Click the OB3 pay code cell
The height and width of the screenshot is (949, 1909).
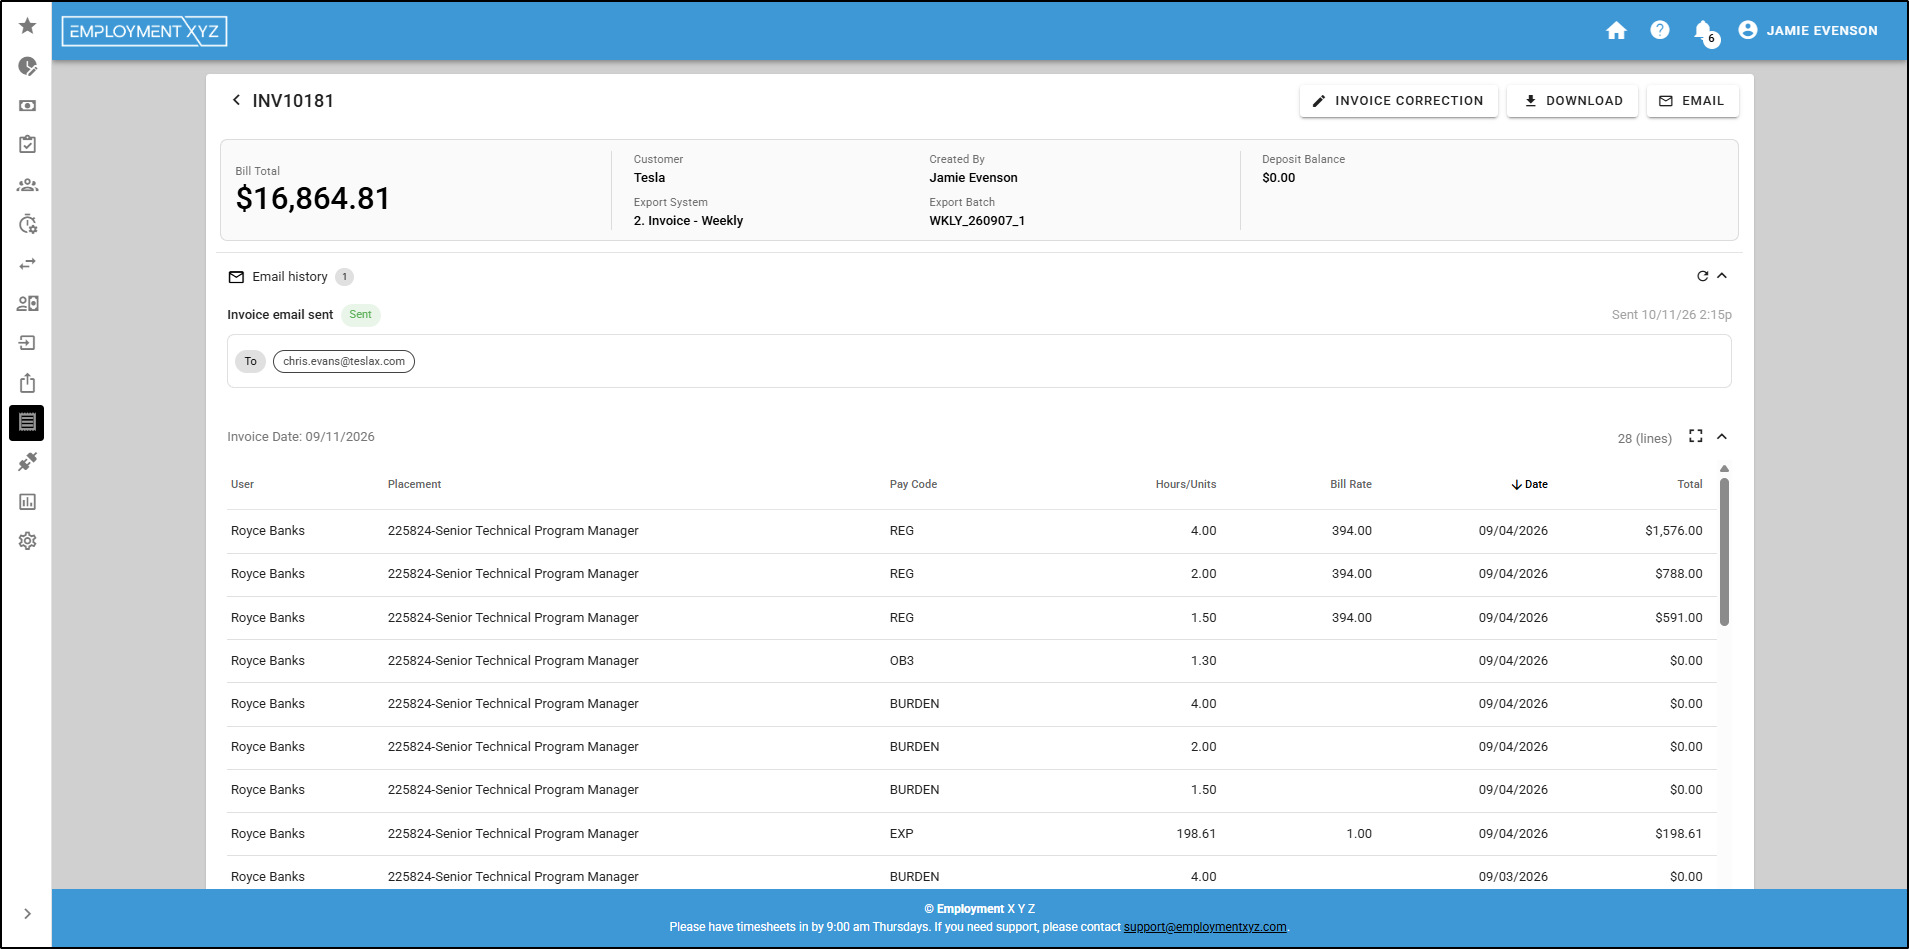[x=901, y=661]
